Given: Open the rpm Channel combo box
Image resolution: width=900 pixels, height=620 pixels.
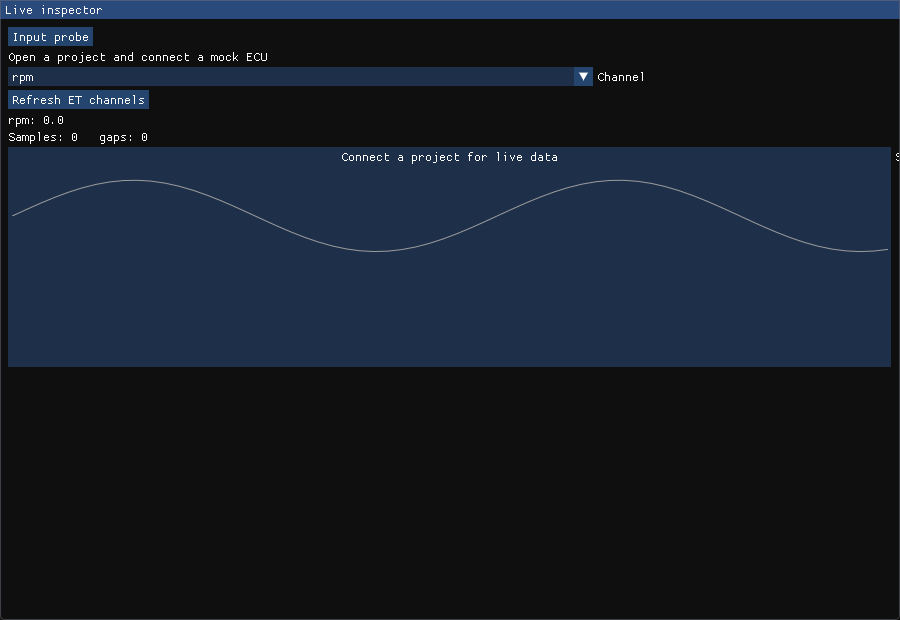Looking at the screenshot, I should click(x=300, y=77).
